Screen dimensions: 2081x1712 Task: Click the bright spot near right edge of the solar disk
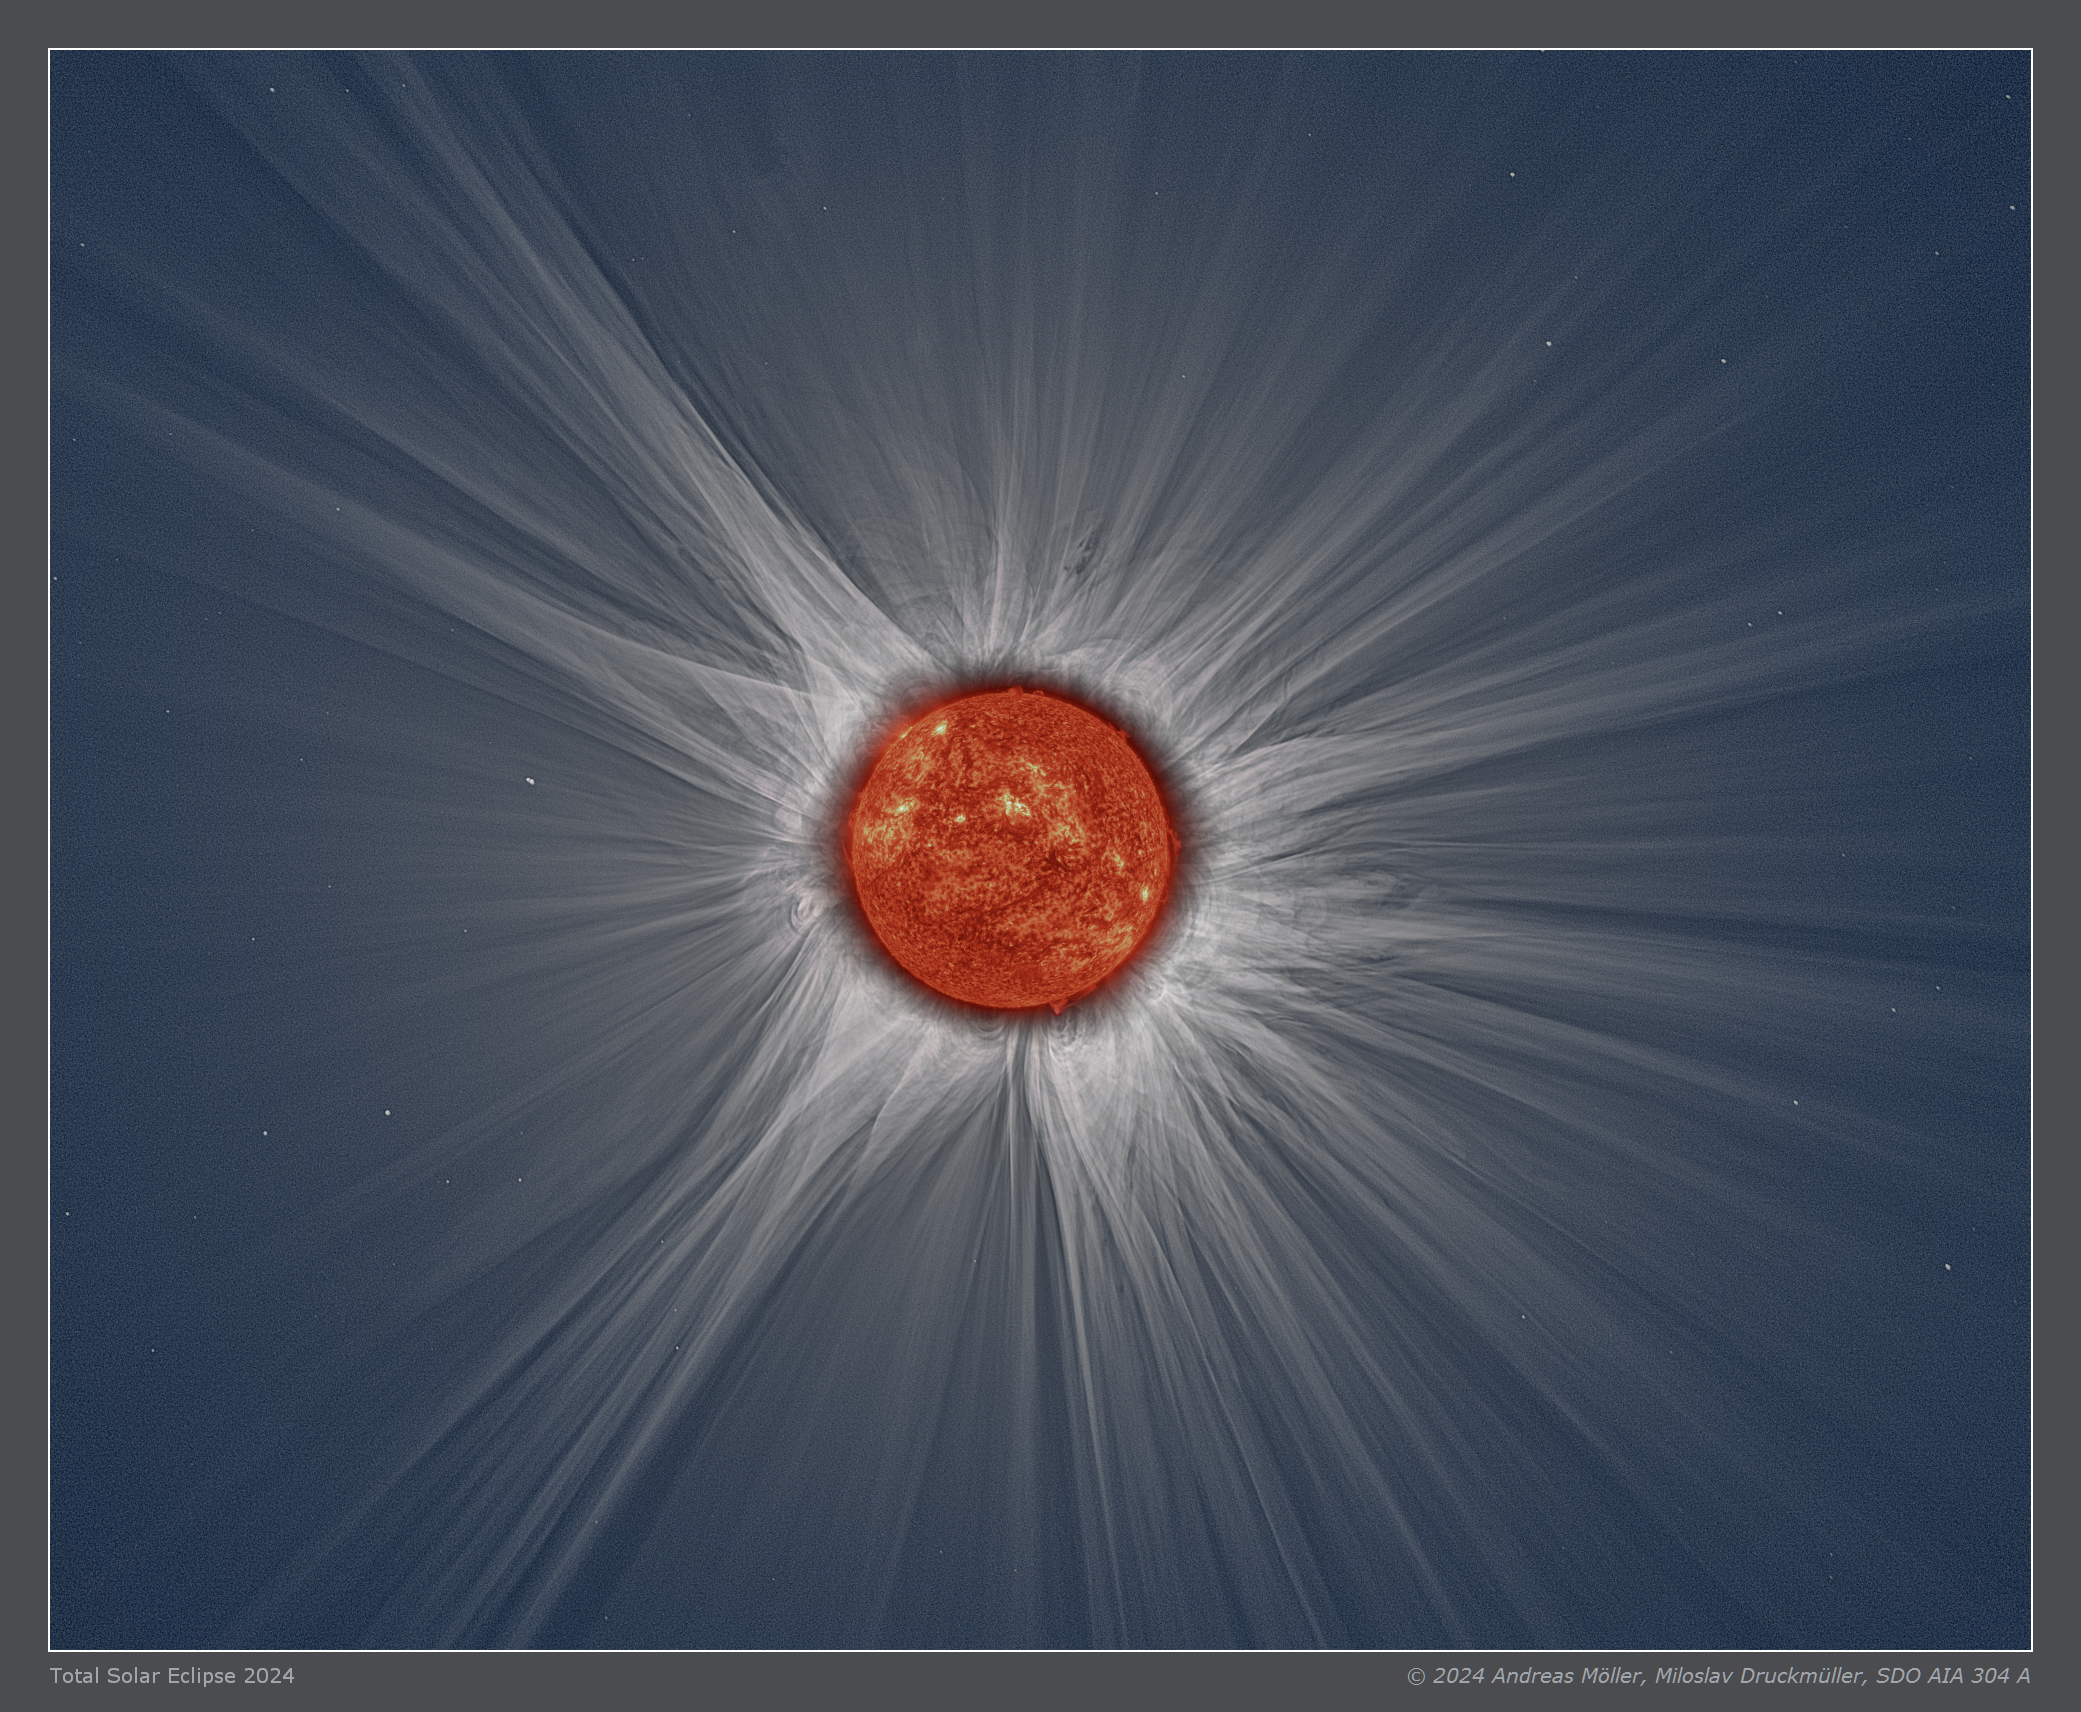click(x=1144, y=892)
